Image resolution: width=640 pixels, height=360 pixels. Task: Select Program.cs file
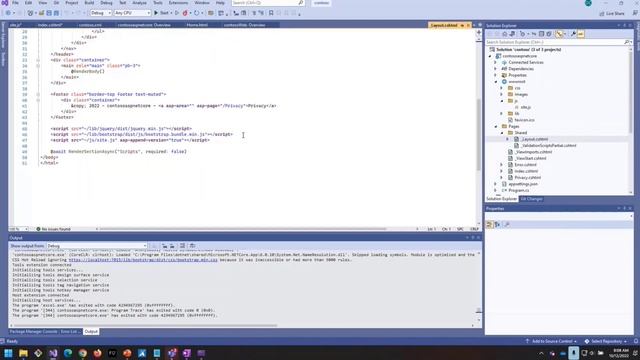click(518, 191)
